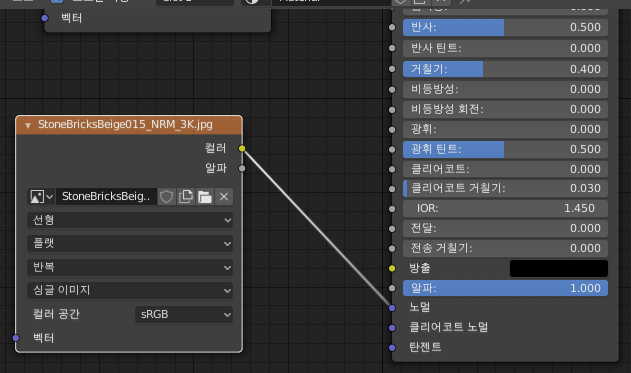Click the 알파 input socket on shader node
Viewport: 631px width, 373px height.
pyautogui.click(x=392, y=288)
